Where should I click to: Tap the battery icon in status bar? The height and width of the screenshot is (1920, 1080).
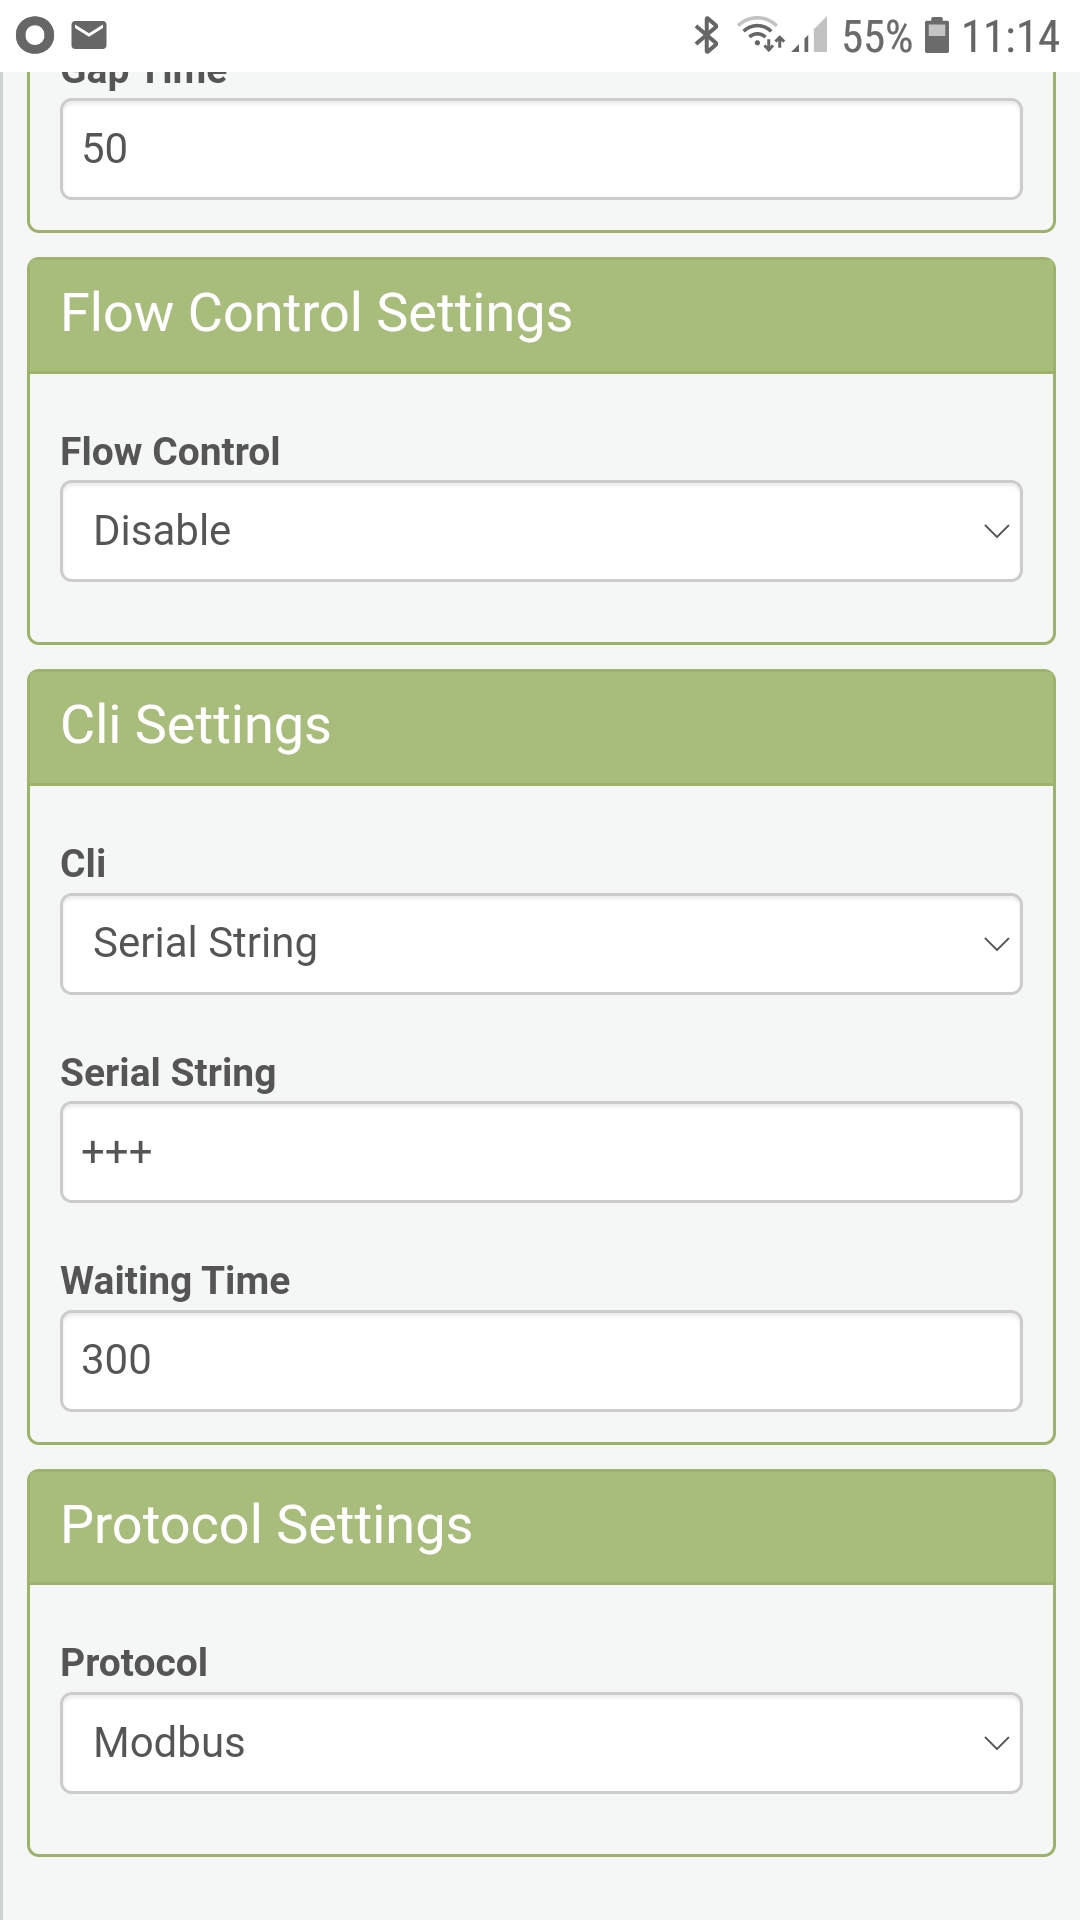[x=937, y=36]
